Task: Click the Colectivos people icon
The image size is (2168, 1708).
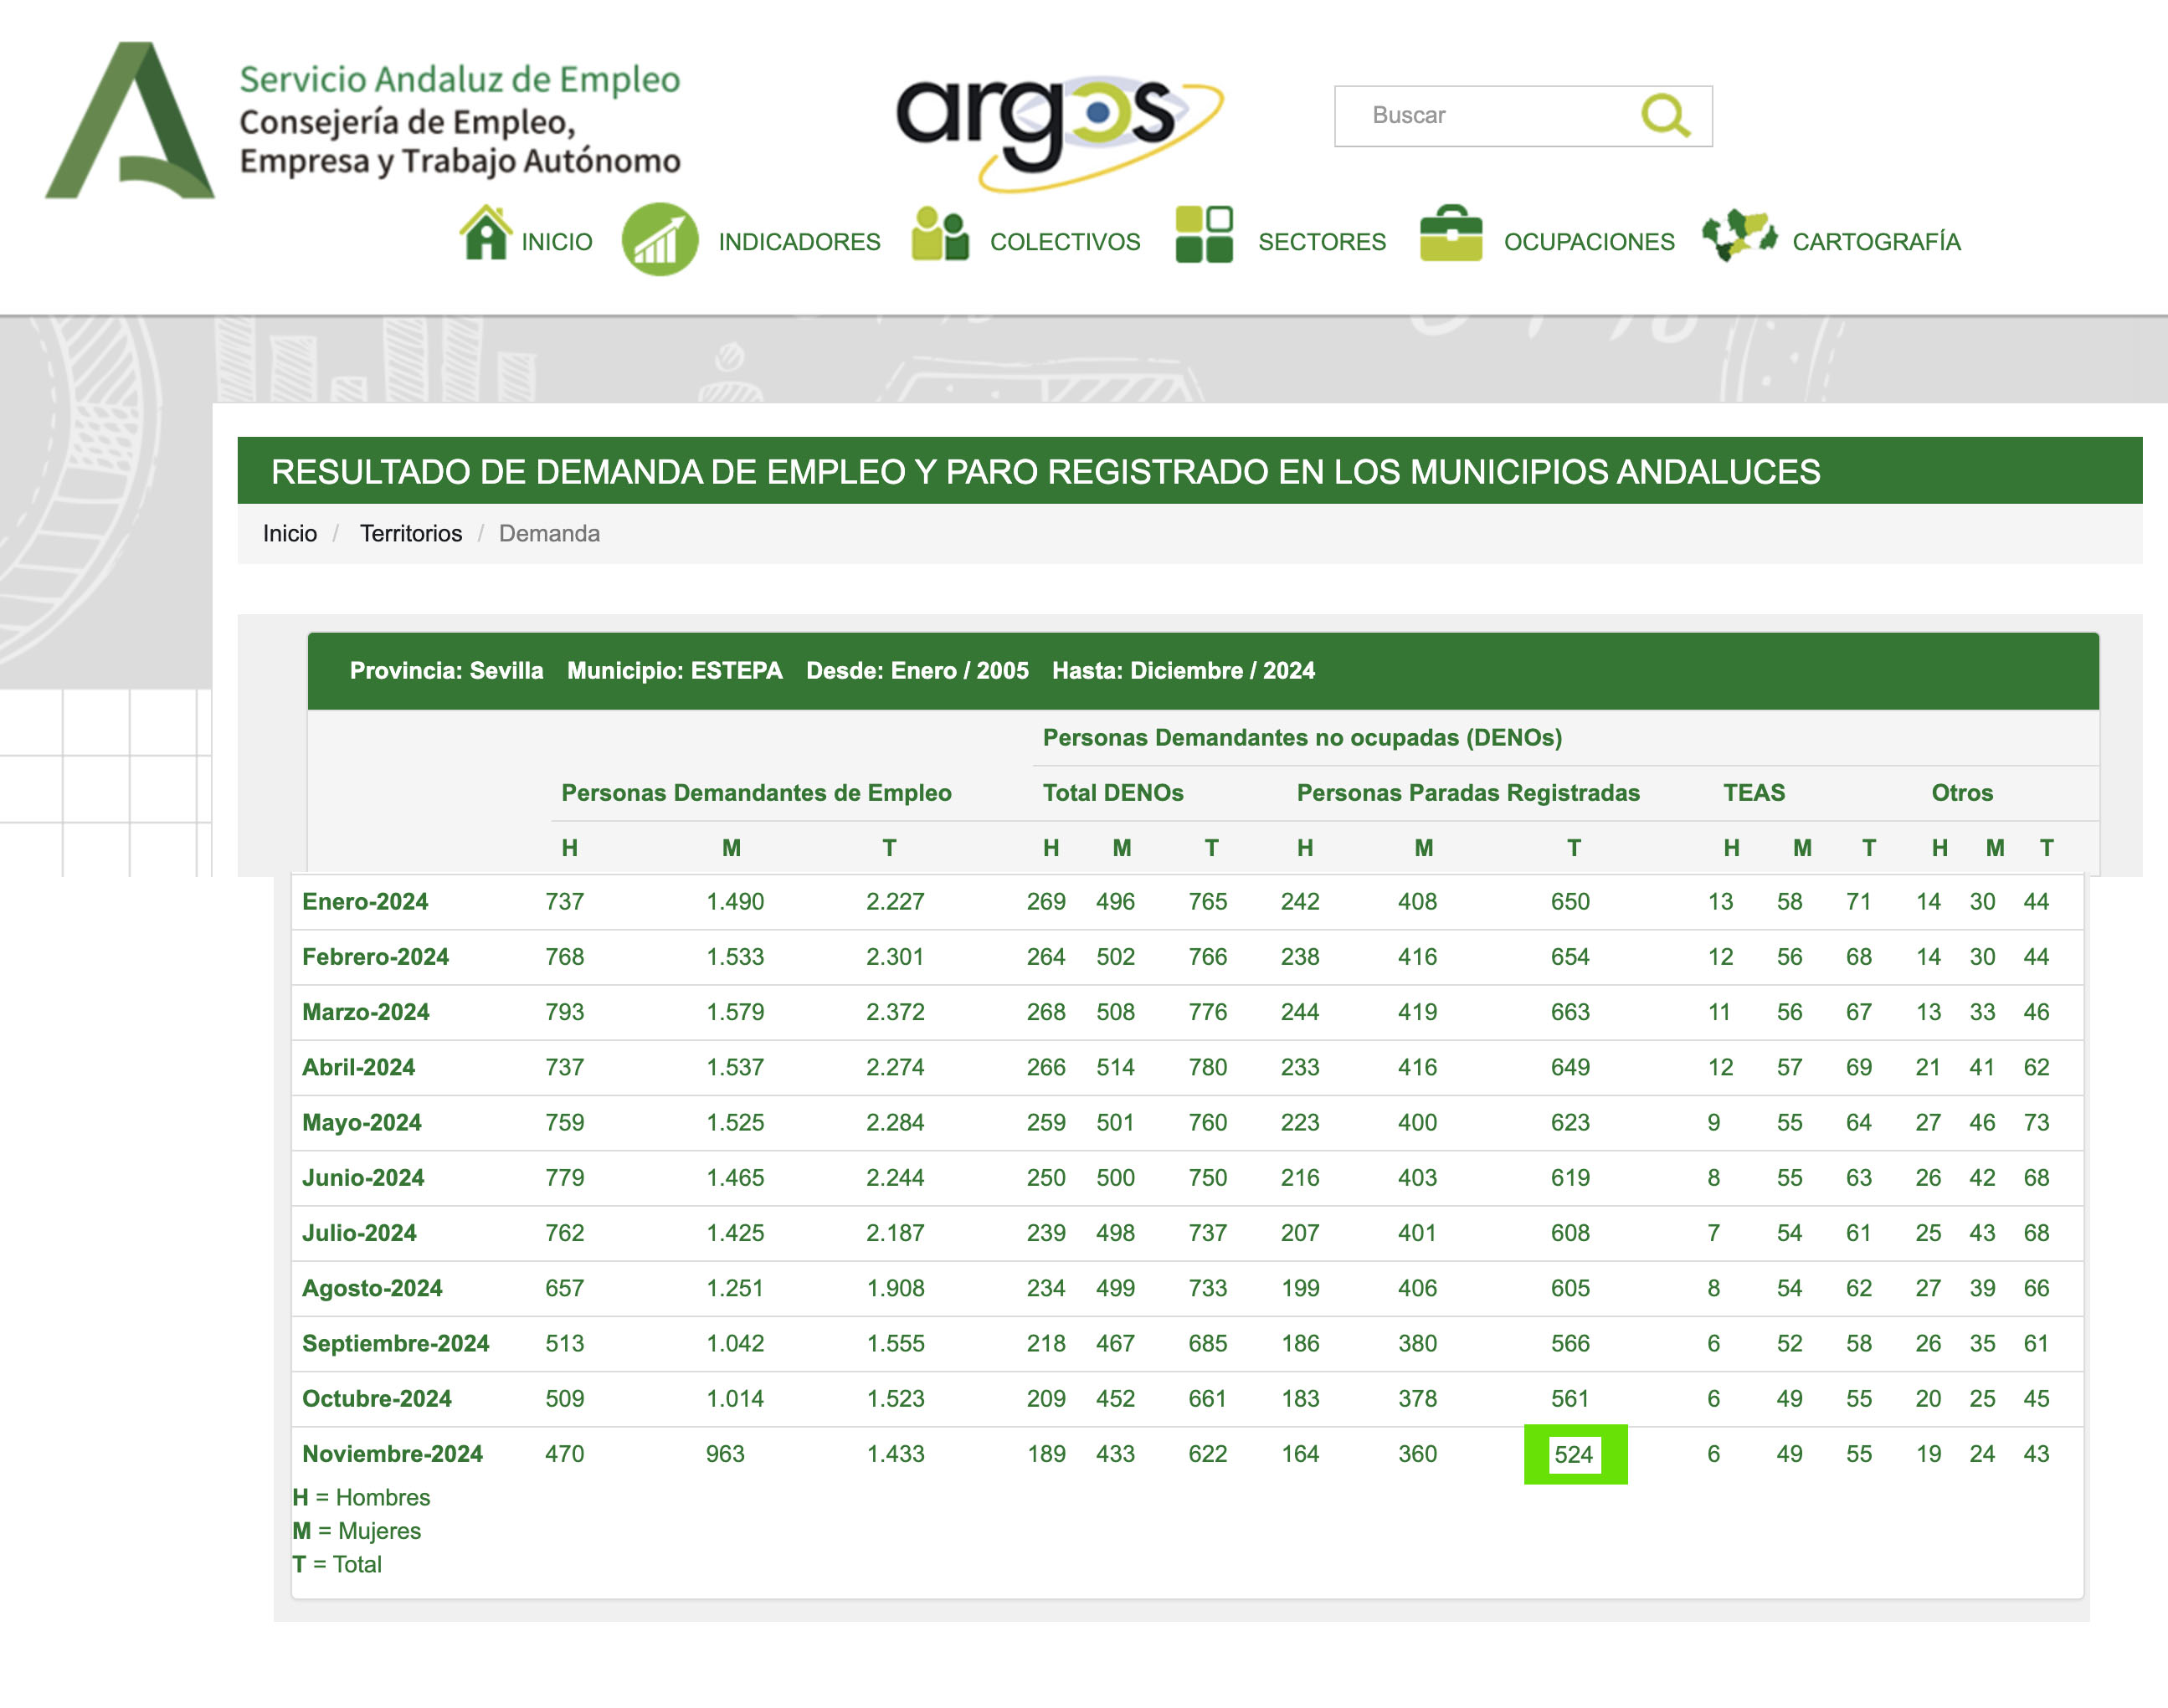Action: click(x=939, y=235)
